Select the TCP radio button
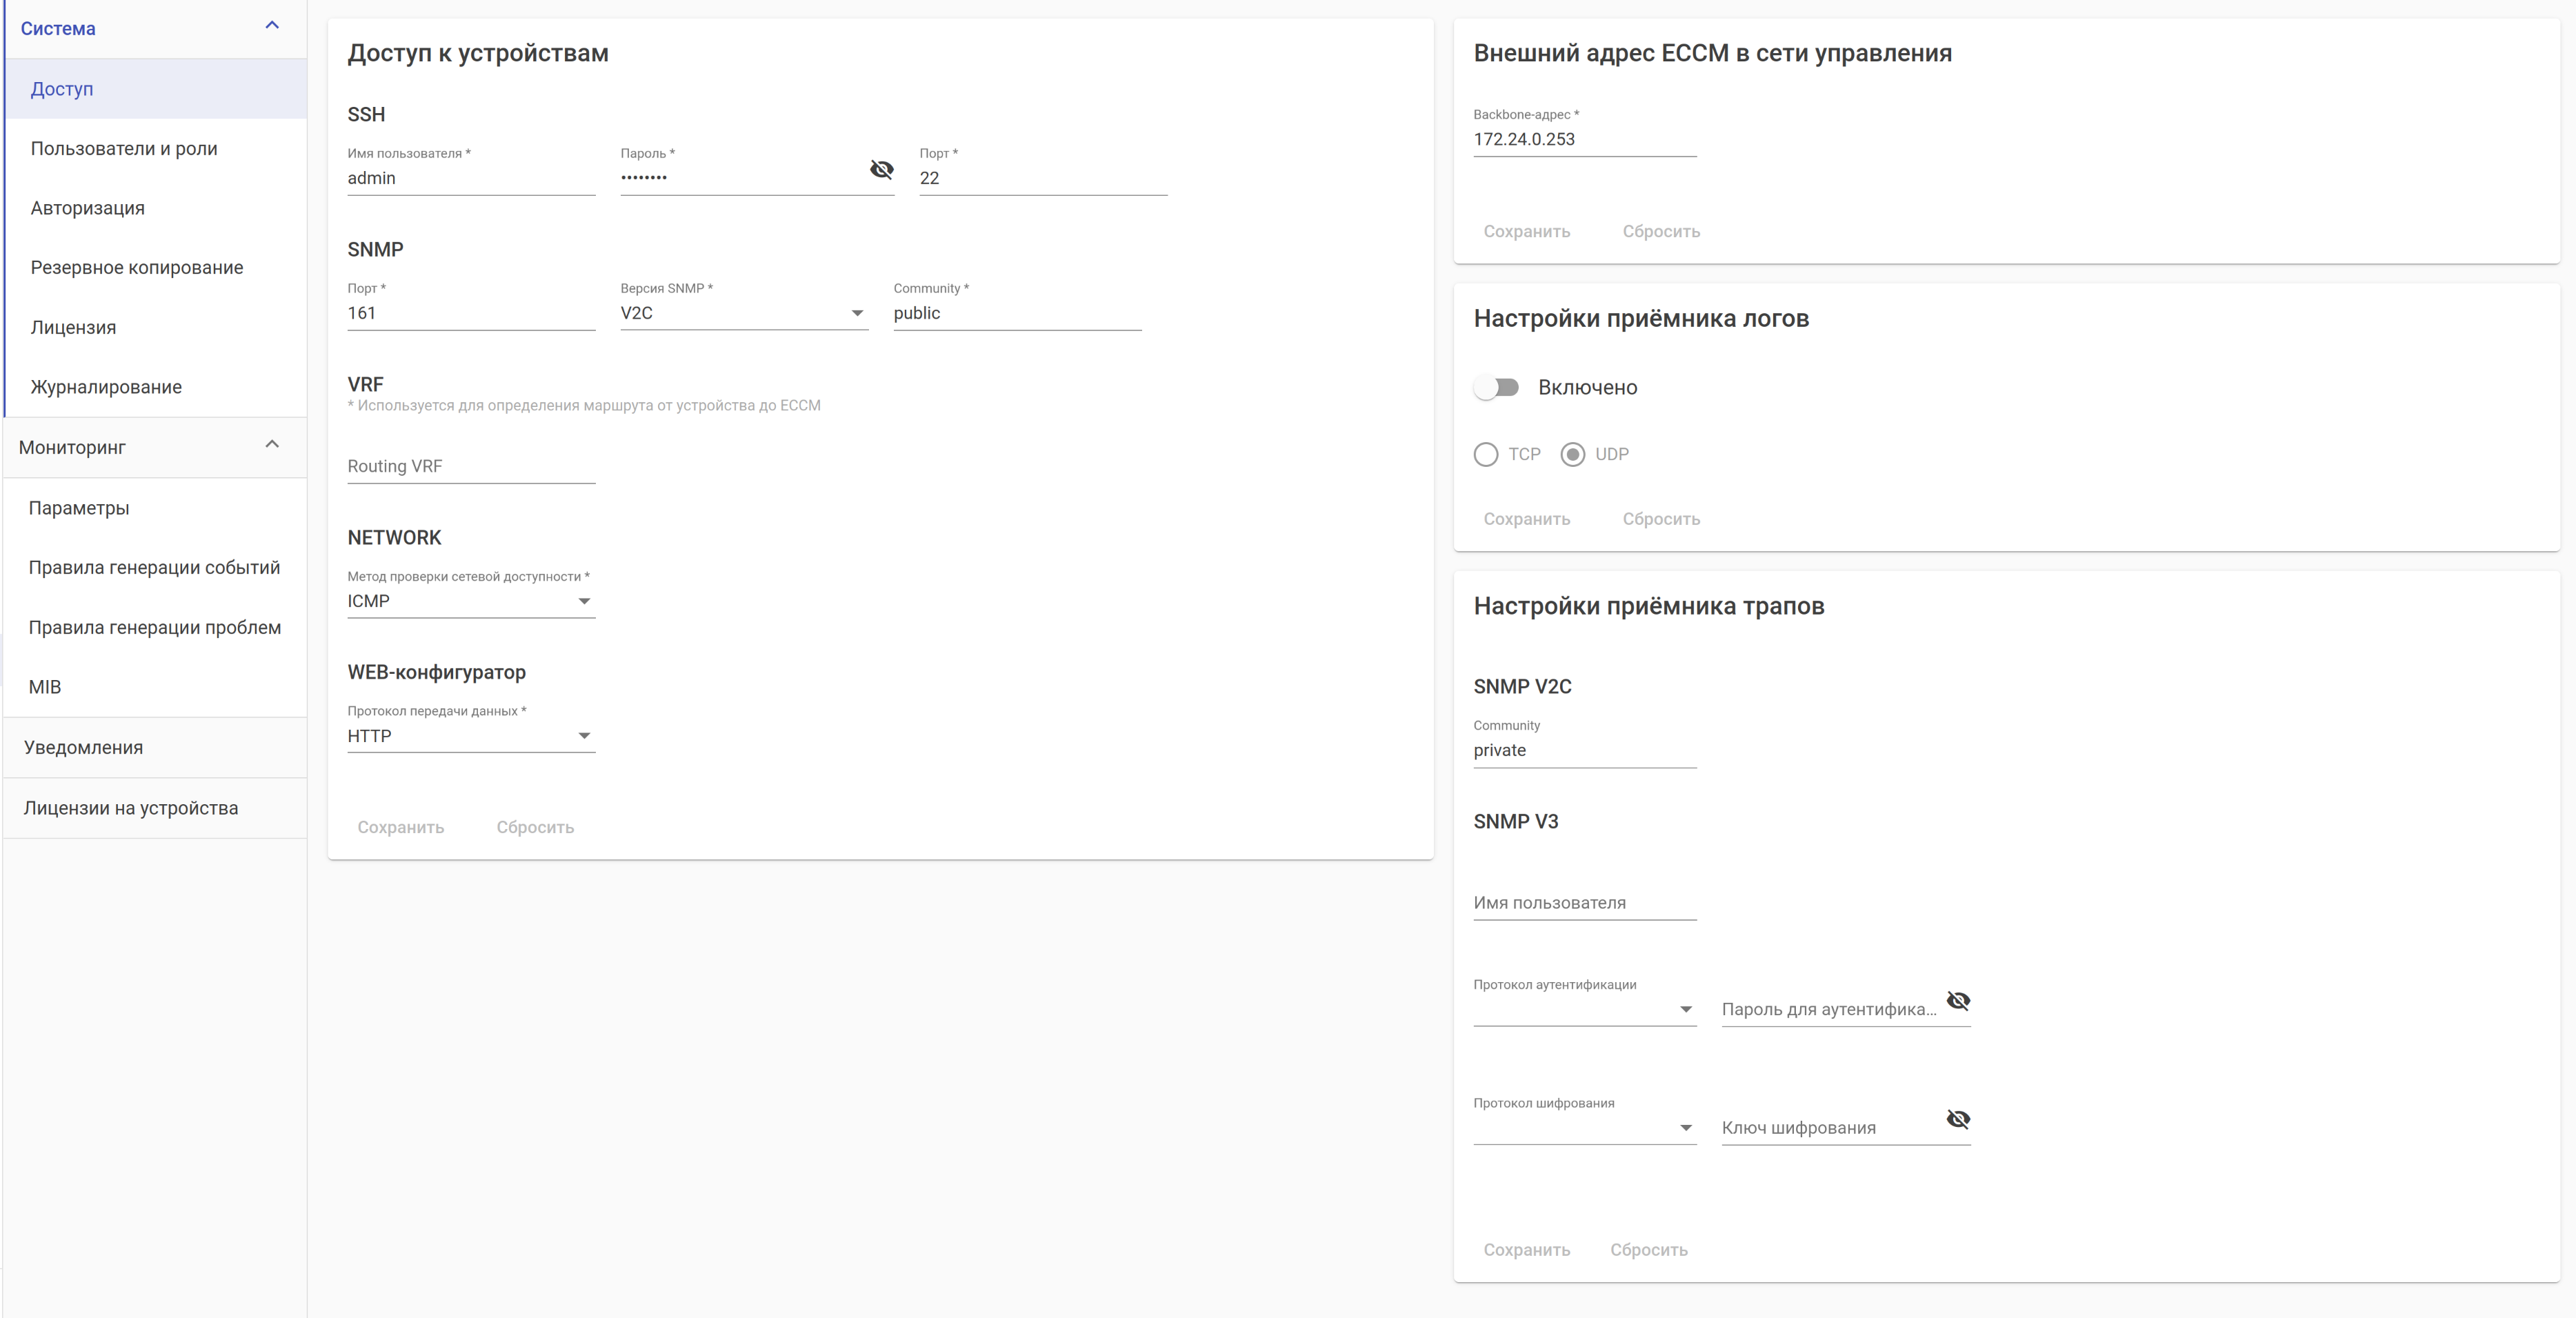This screenshot has width=2576, height=1318. tap(1486, 455)
